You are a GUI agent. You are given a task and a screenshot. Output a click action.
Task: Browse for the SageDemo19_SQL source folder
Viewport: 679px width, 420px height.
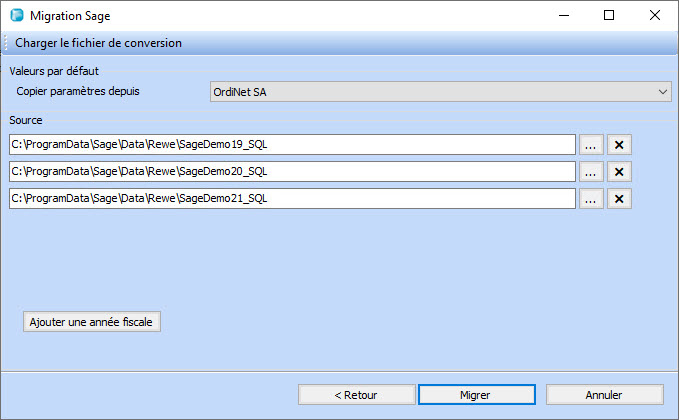coord(591,145)
